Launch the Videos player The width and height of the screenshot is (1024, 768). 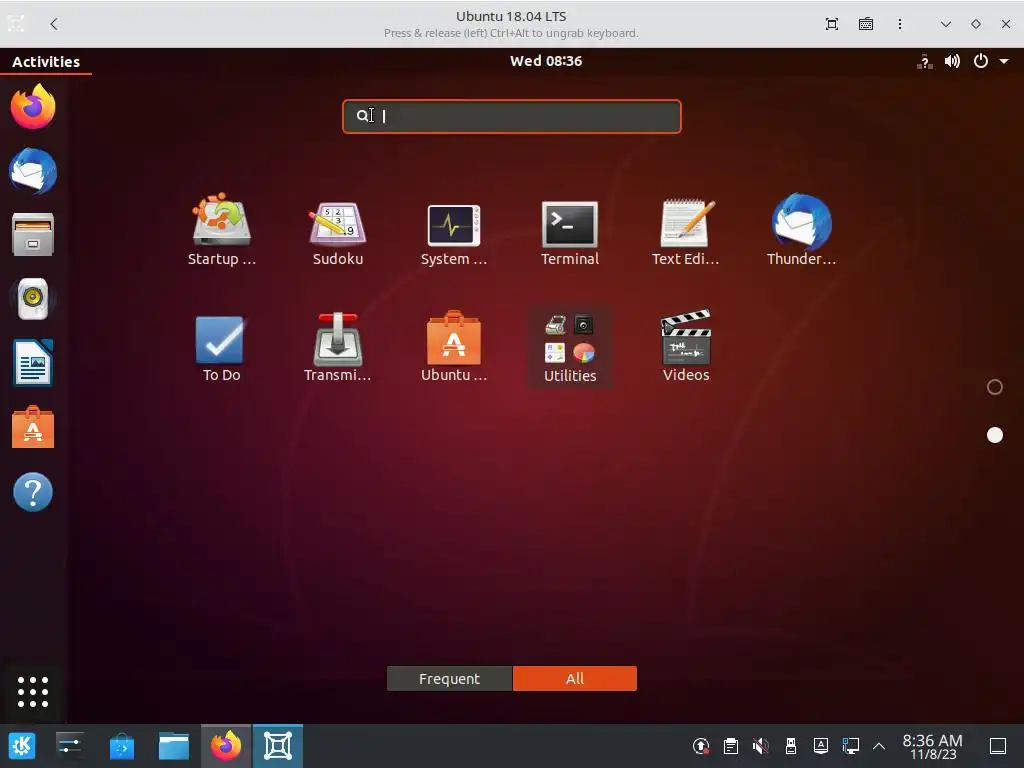pyautogui.click(x=686, y=346)
